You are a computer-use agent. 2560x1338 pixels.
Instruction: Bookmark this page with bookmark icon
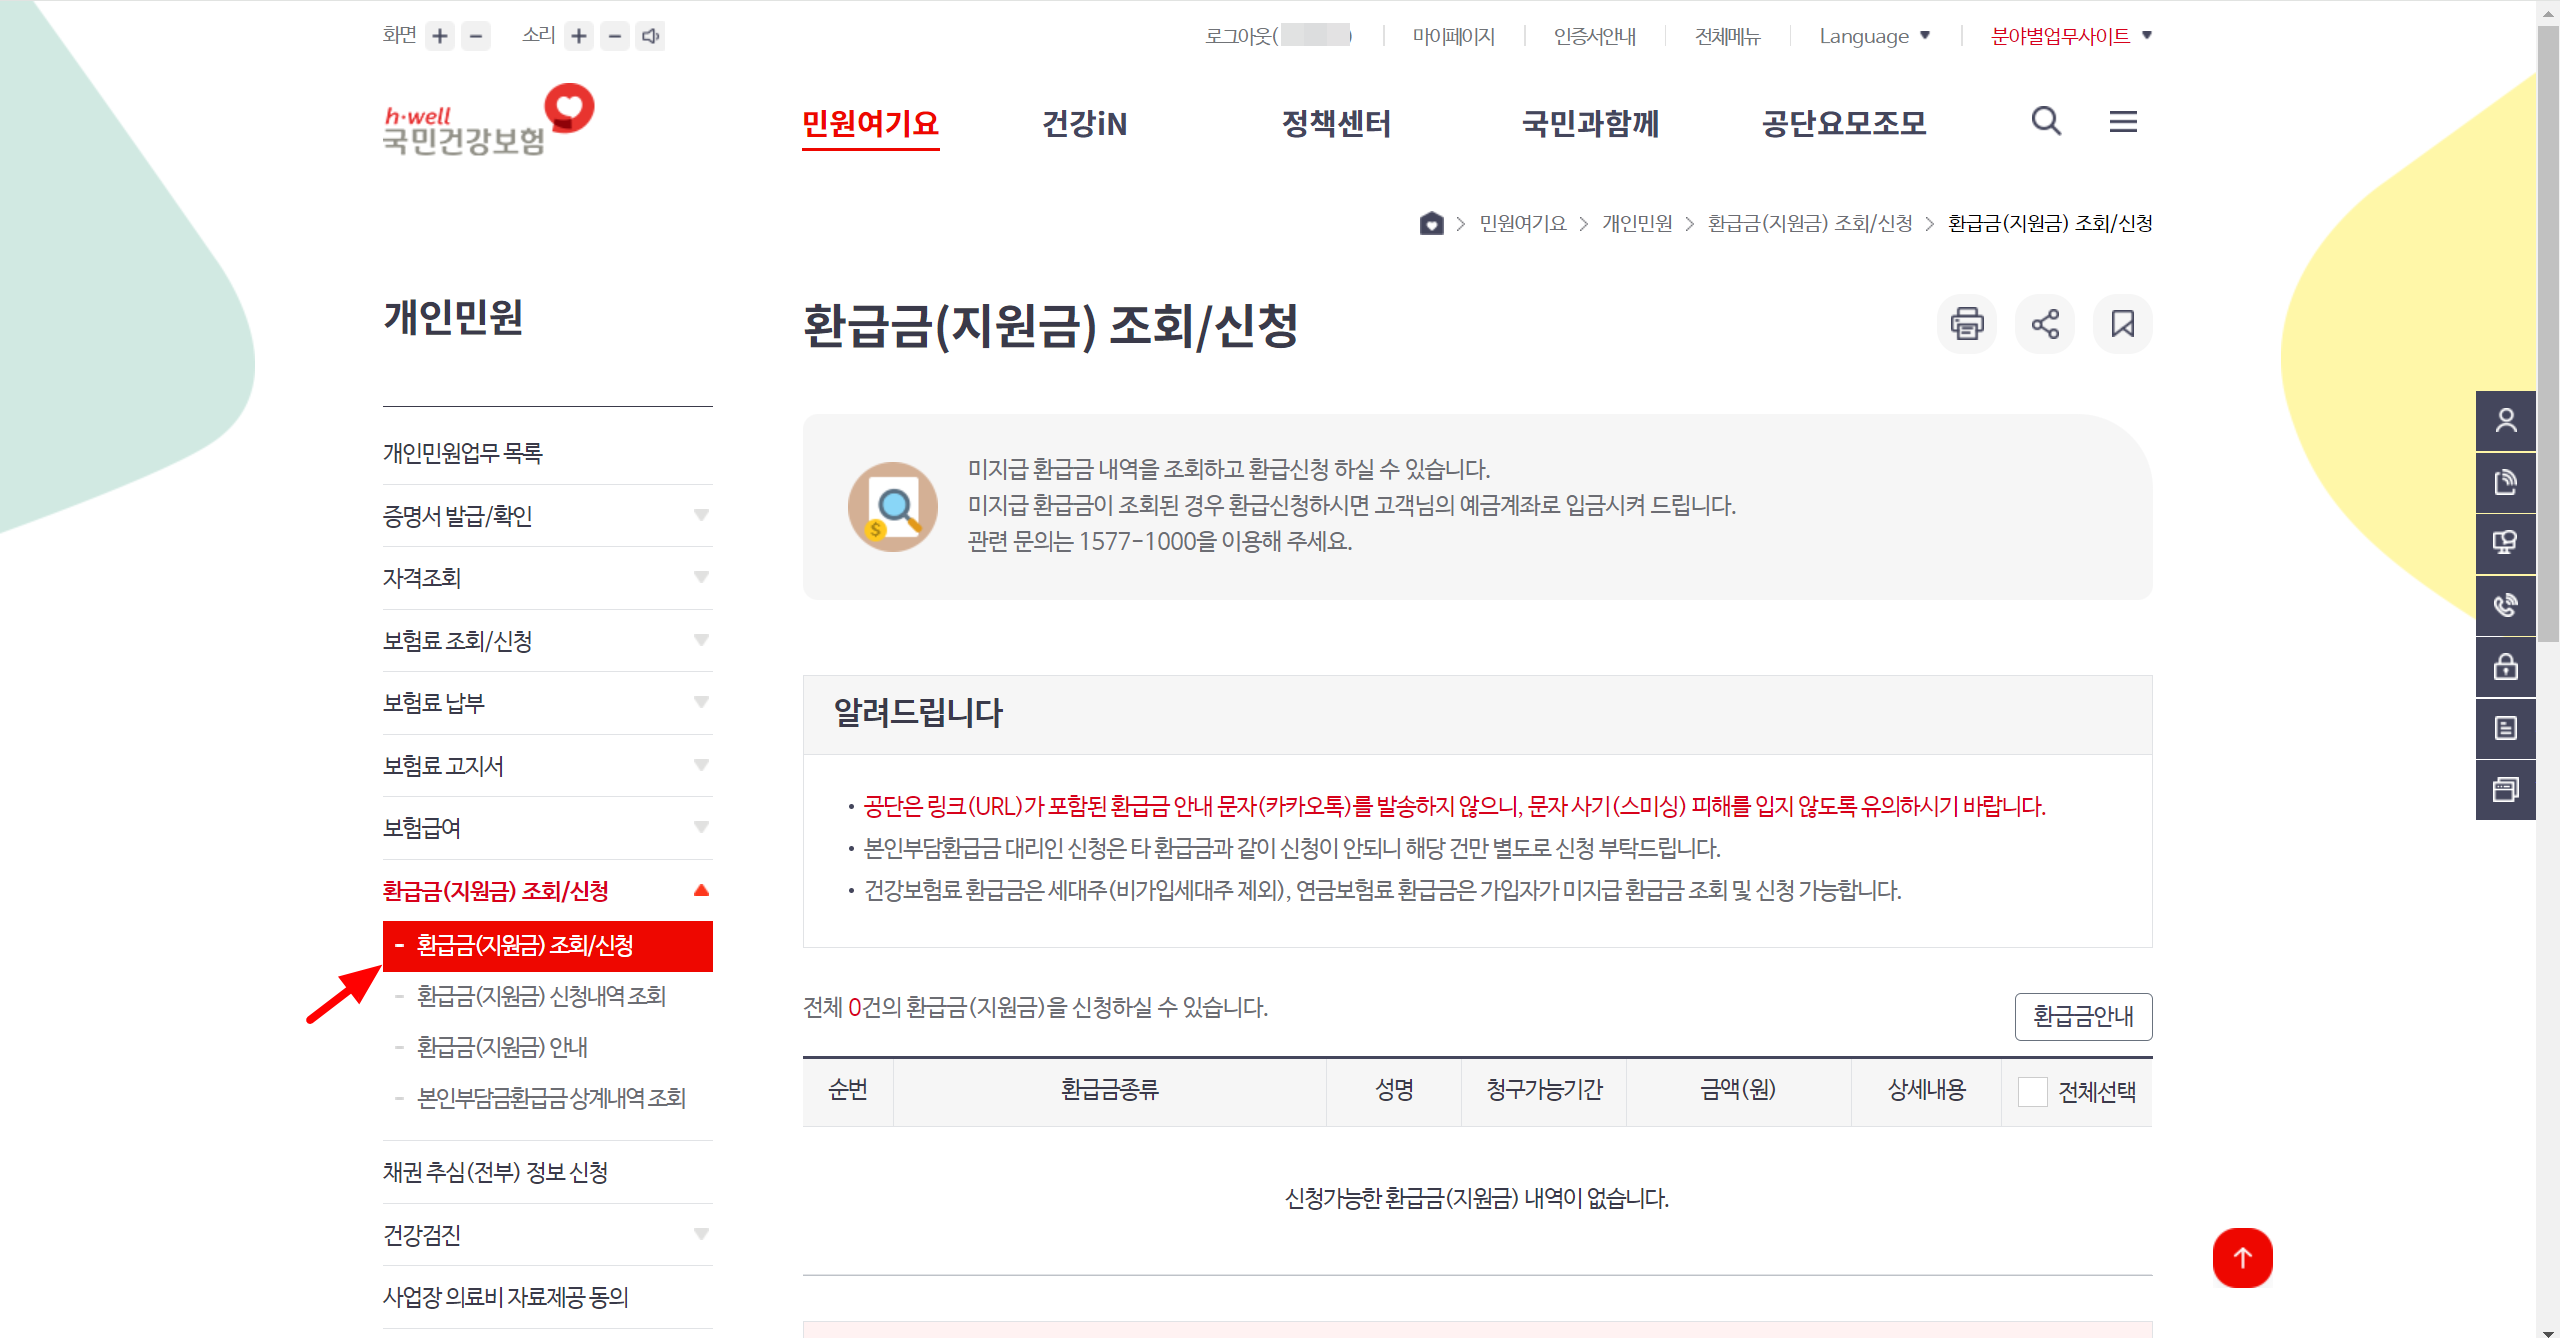2122,324
